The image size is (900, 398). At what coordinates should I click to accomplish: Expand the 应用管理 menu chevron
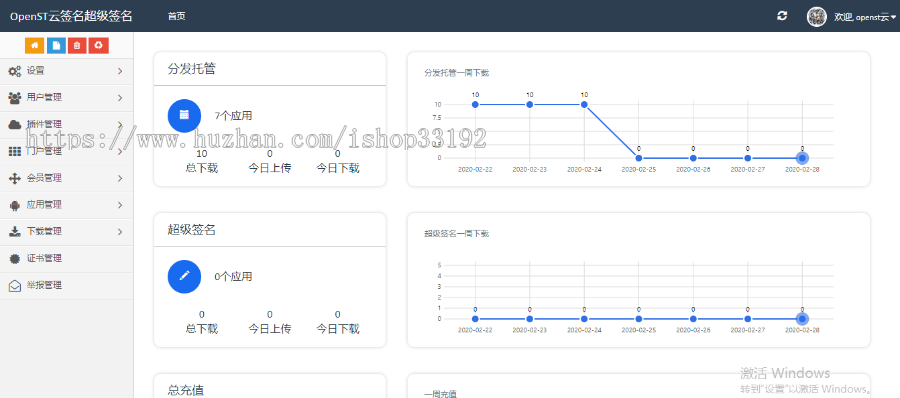(120, 205)
